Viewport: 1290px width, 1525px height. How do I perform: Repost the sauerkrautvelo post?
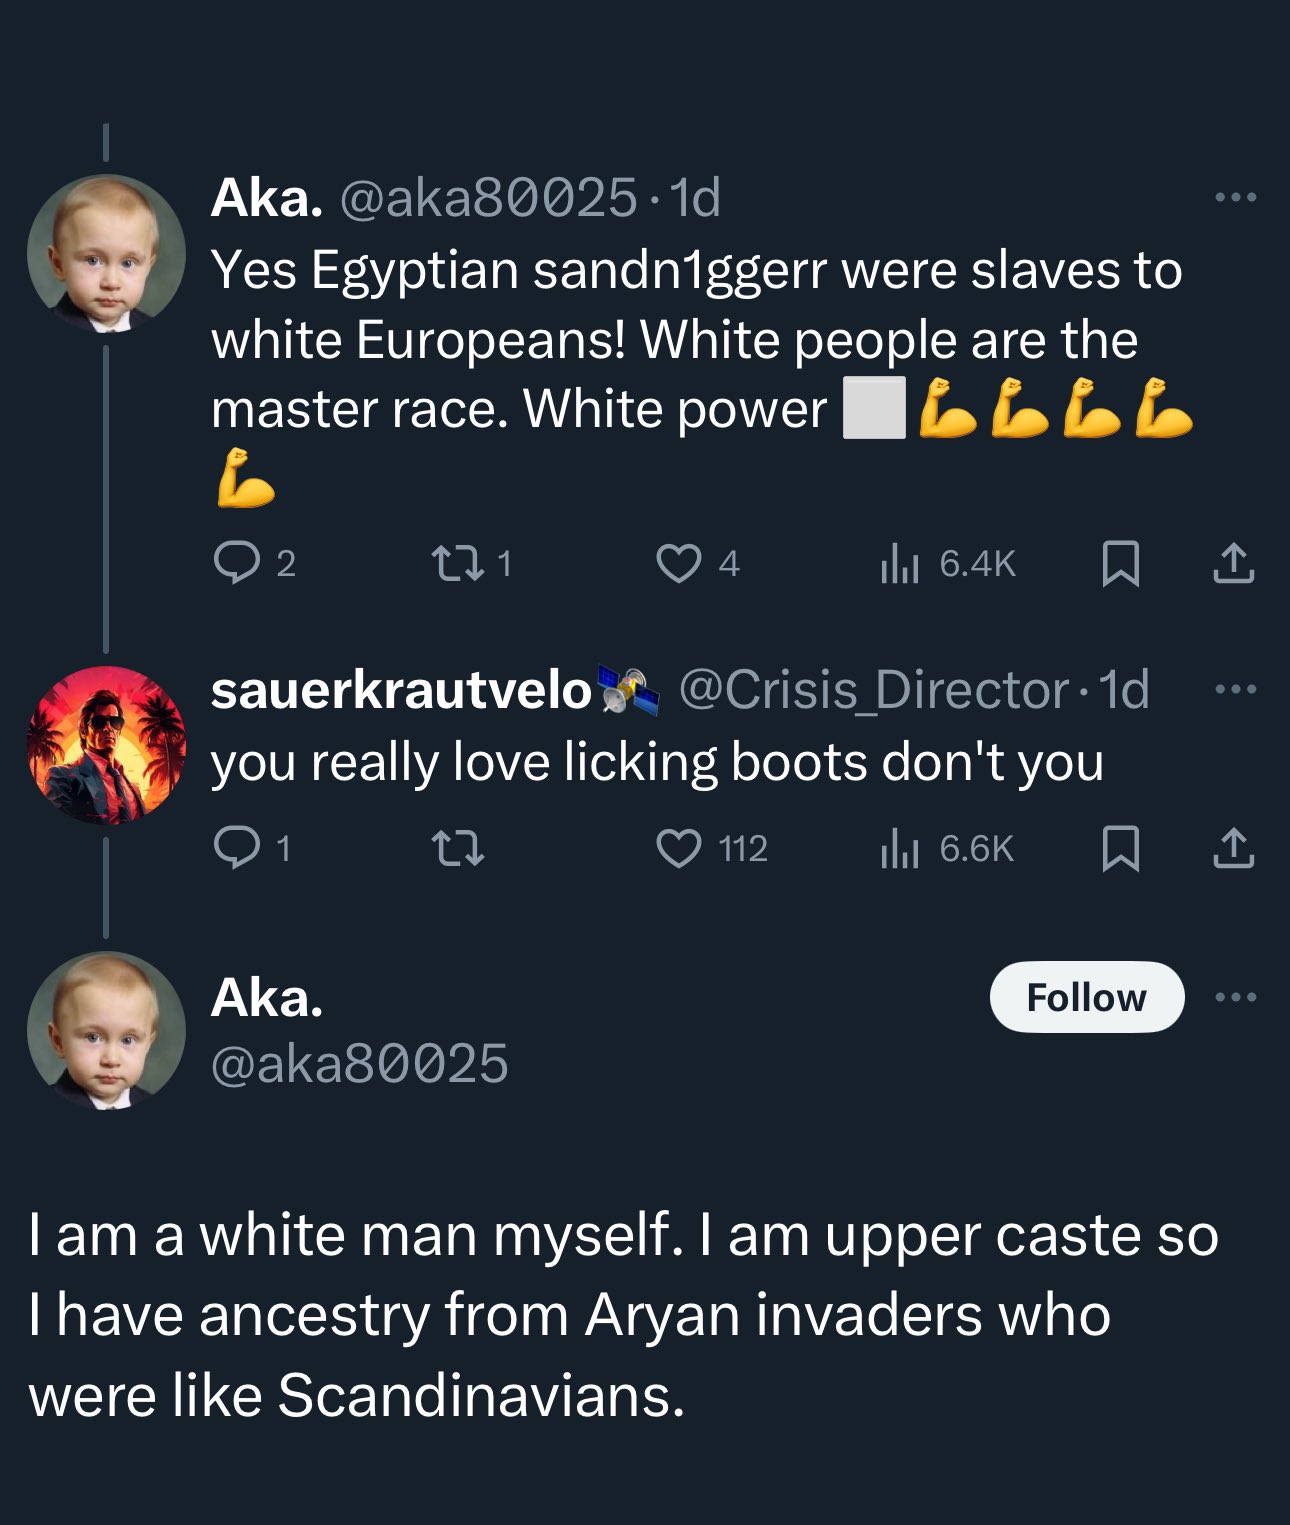[x=457, y=848]
